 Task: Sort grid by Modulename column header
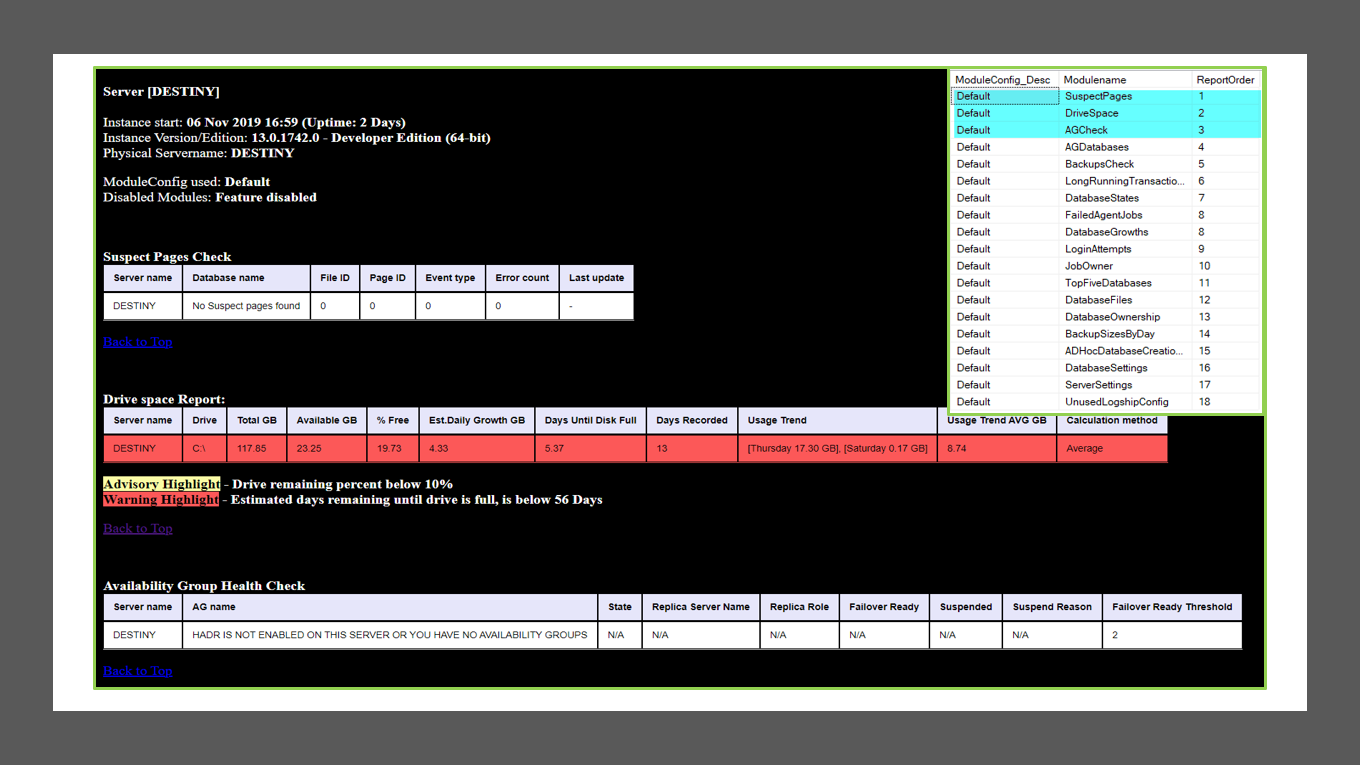tap(1094, 80)
